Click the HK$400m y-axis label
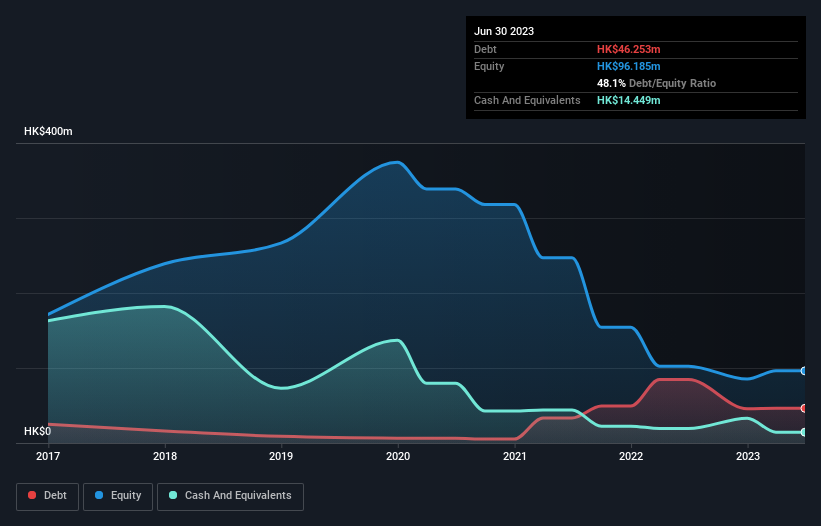 click(x=48, y=131)
